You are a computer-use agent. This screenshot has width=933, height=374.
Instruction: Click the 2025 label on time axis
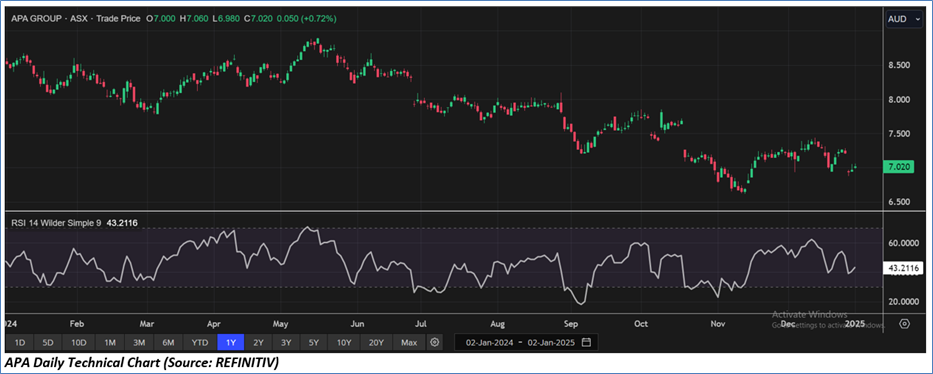coord(855,324)
